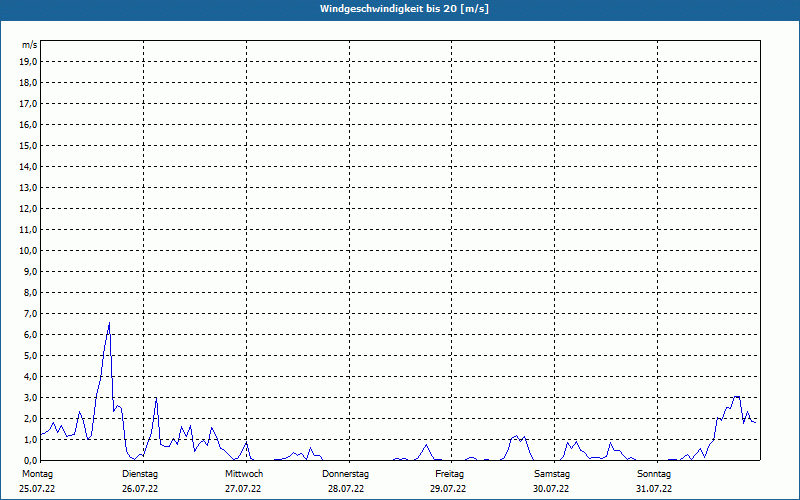Screen dimensions: 800x500
Task: Click the chart title 'Windgeschwindigkeit bis 20 [m/s]'
Action: coord(404,9)
